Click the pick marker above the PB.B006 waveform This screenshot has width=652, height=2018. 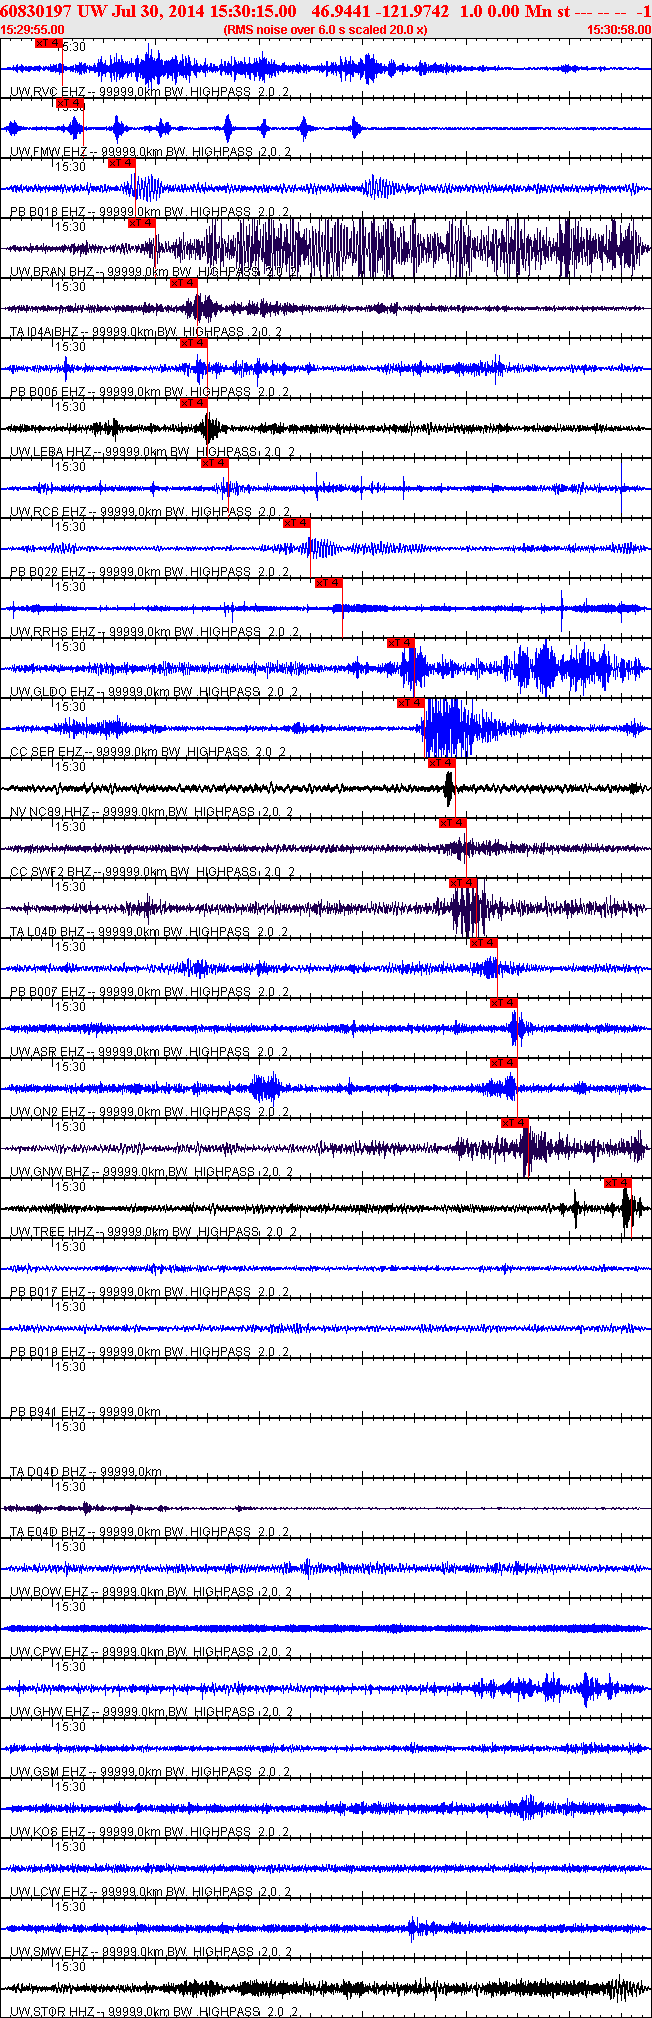tap(194, 343)
